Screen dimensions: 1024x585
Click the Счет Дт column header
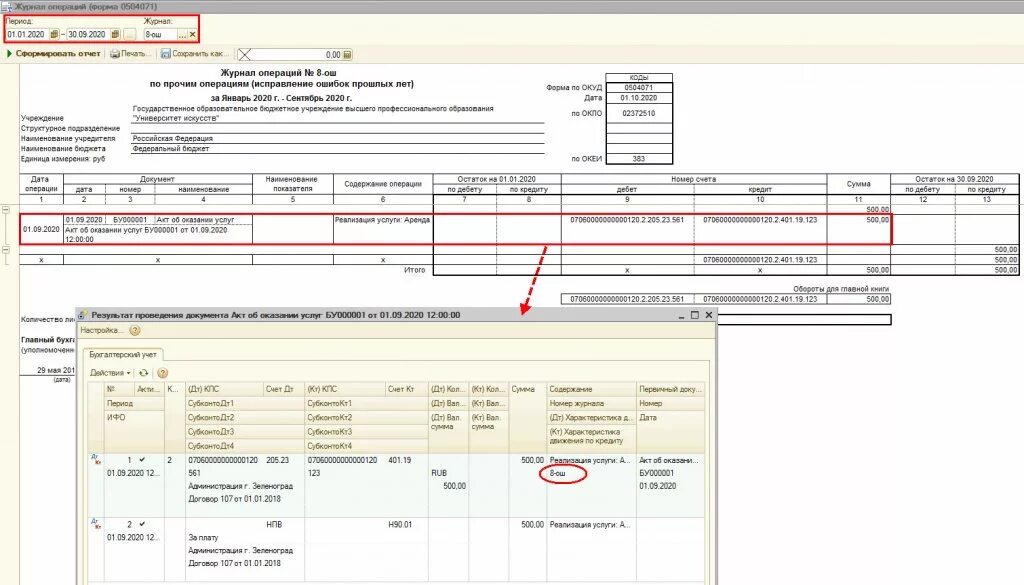click(x=283, y=389)
